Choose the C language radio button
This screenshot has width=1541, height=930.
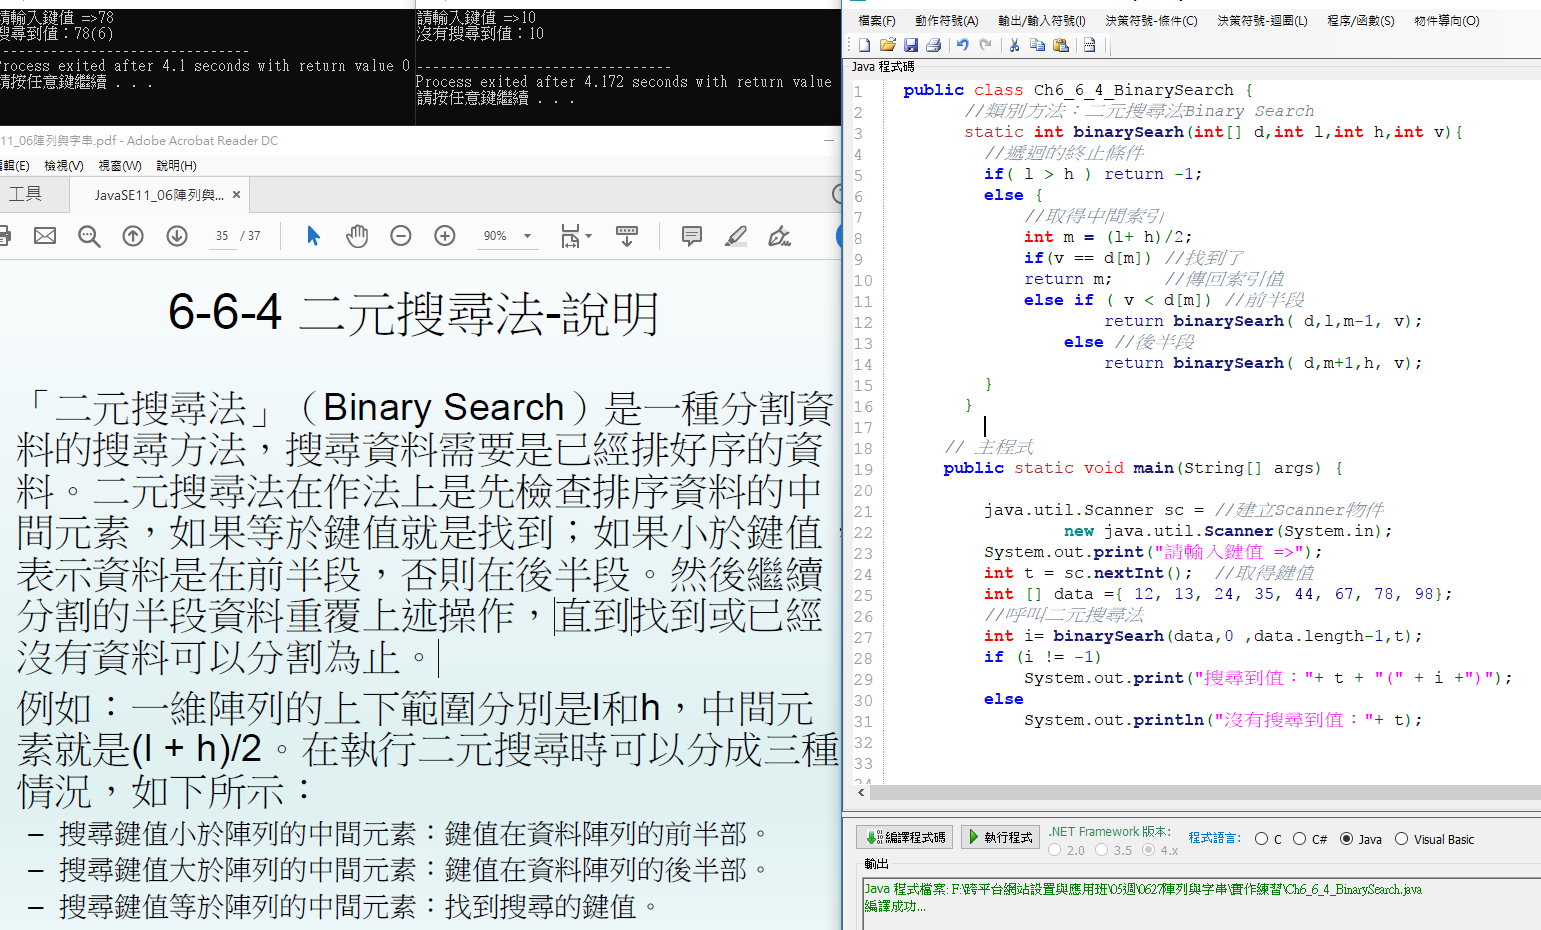pyautogui.click(x=1261, y=839)
